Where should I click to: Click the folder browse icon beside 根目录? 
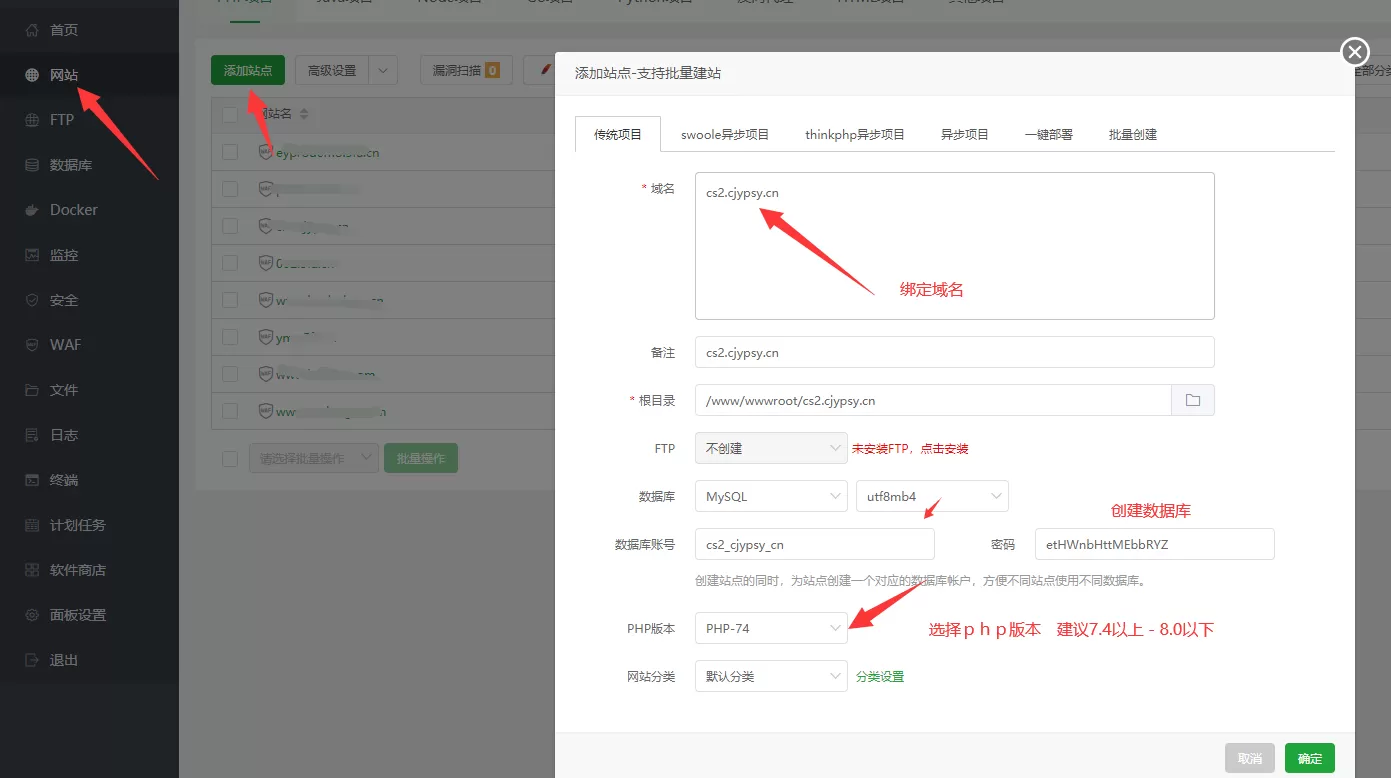(1193, 400)
